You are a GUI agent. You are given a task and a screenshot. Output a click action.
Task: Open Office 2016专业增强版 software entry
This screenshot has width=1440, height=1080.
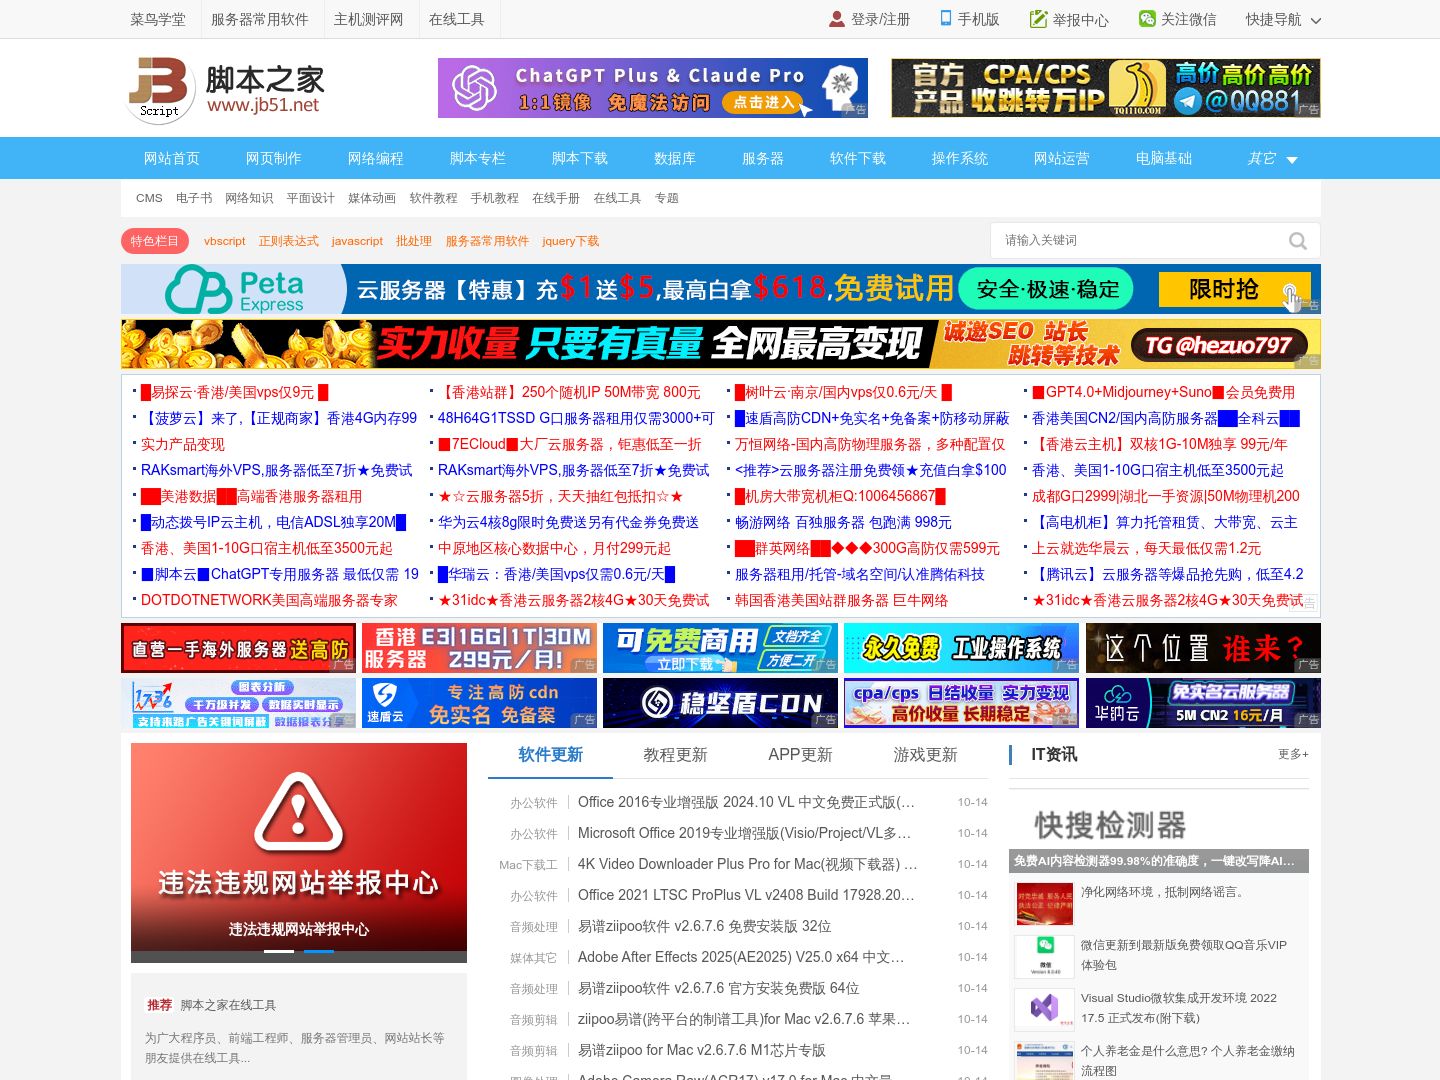(746, 802)
